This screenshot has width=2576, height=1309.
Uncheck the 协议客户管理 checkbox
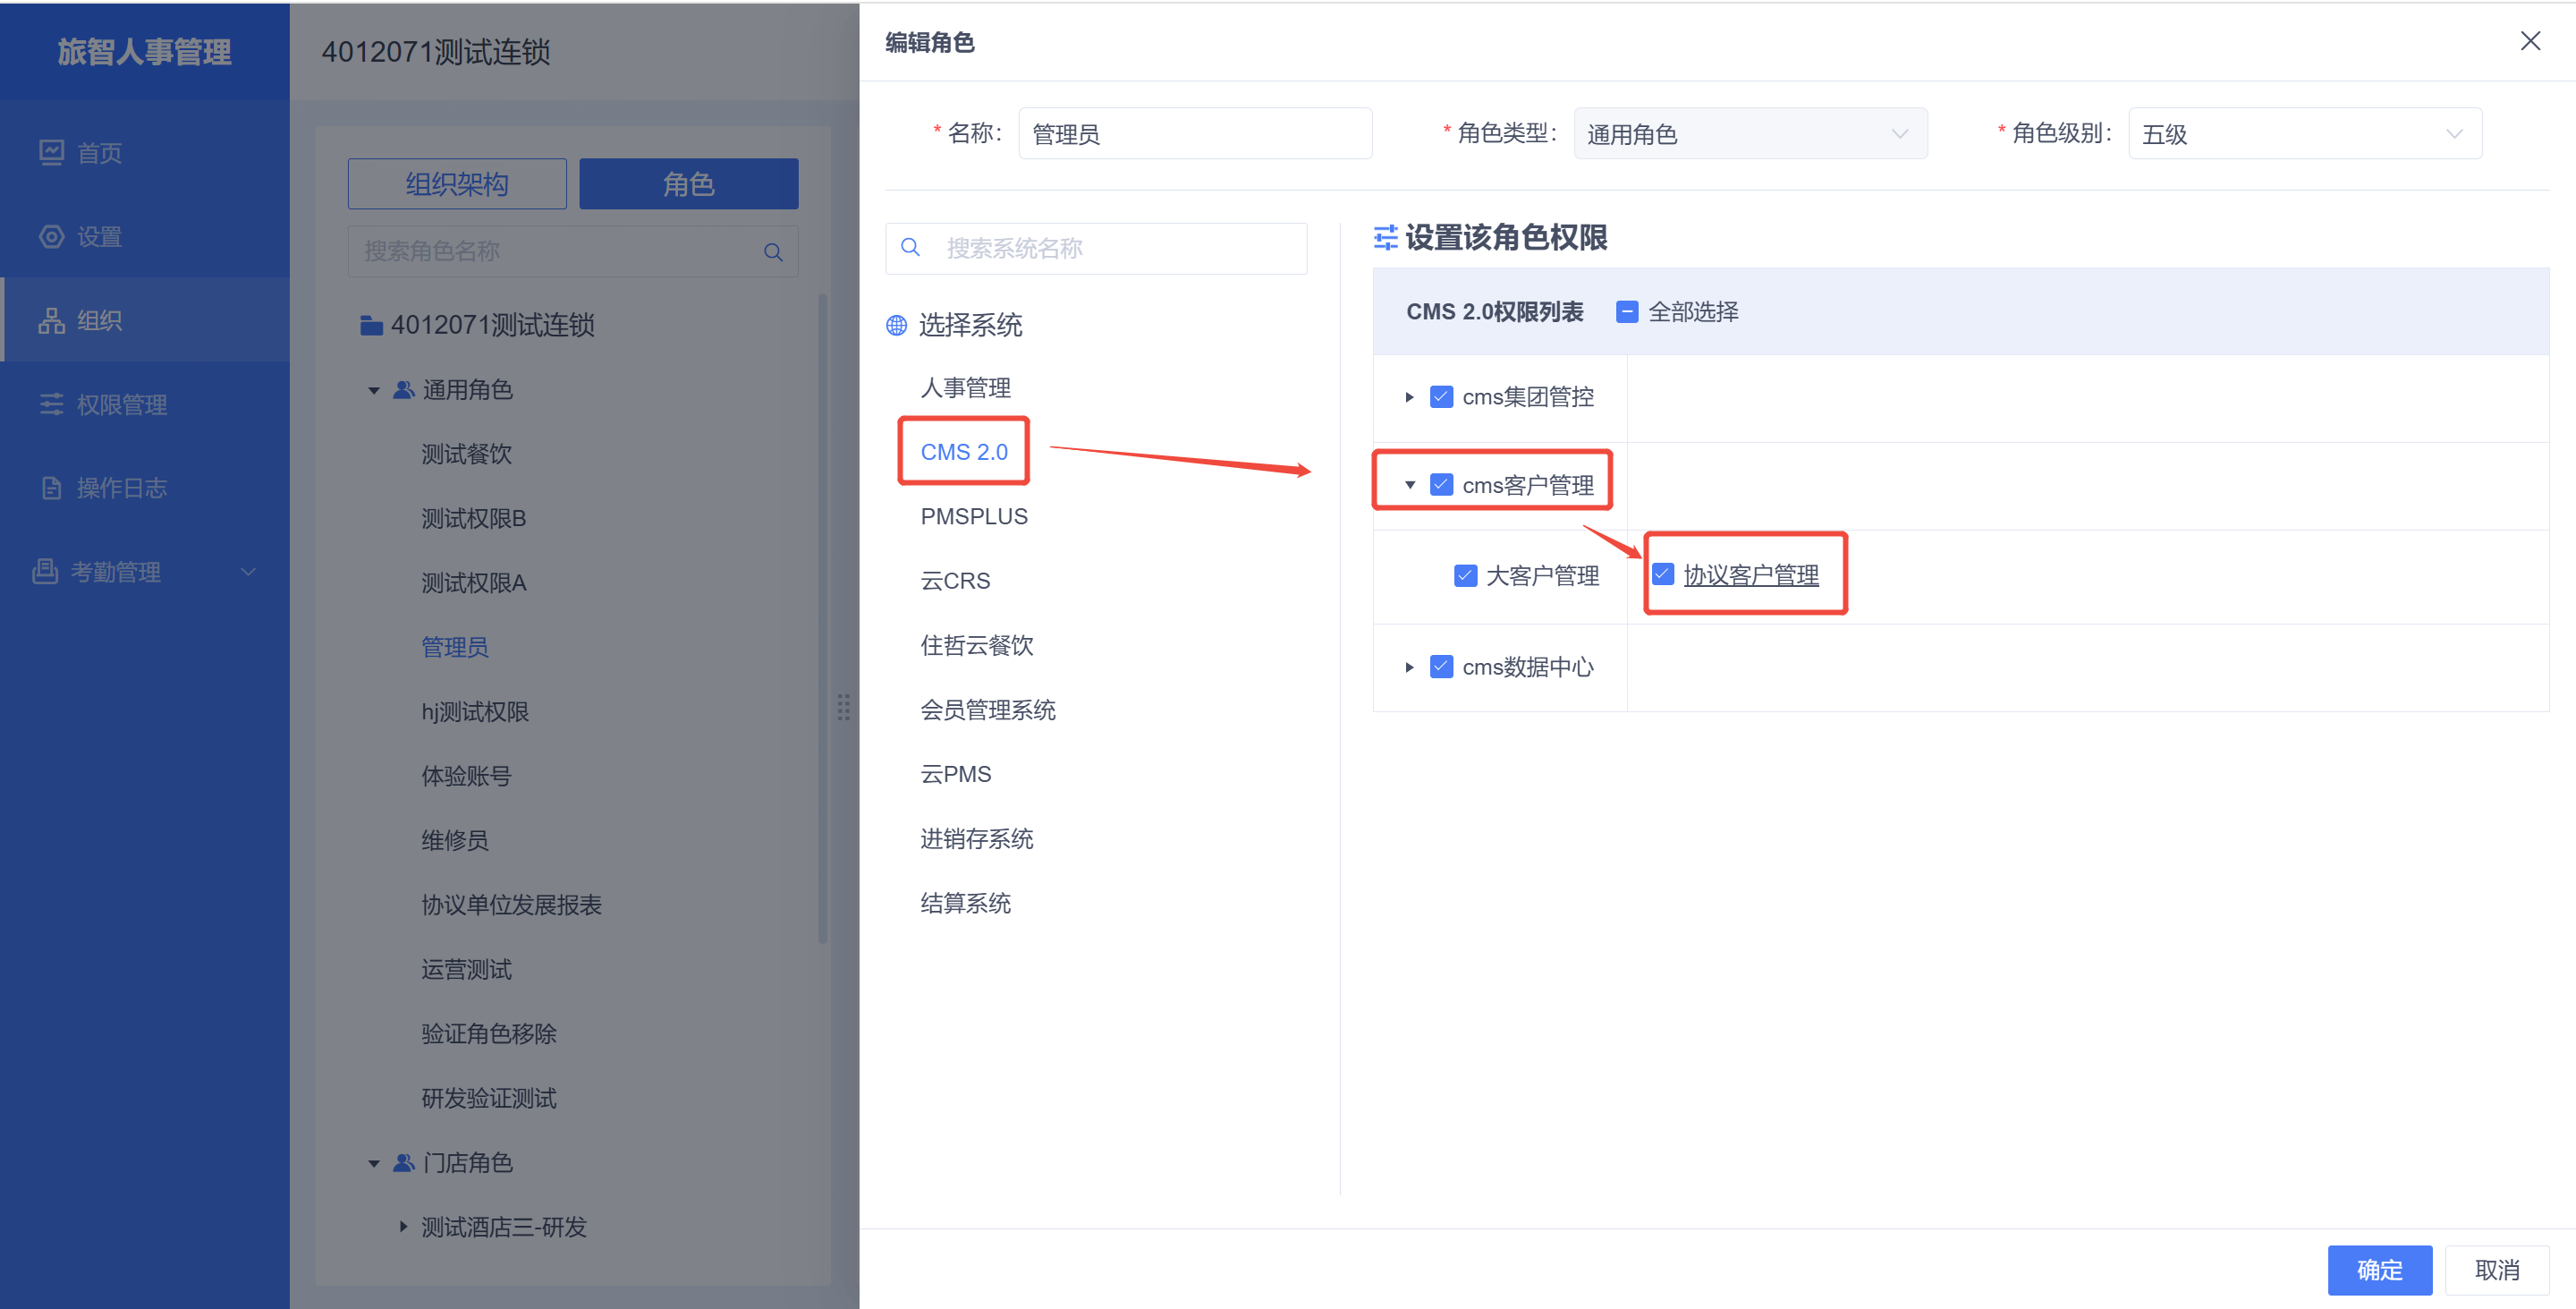[1663, 574]
